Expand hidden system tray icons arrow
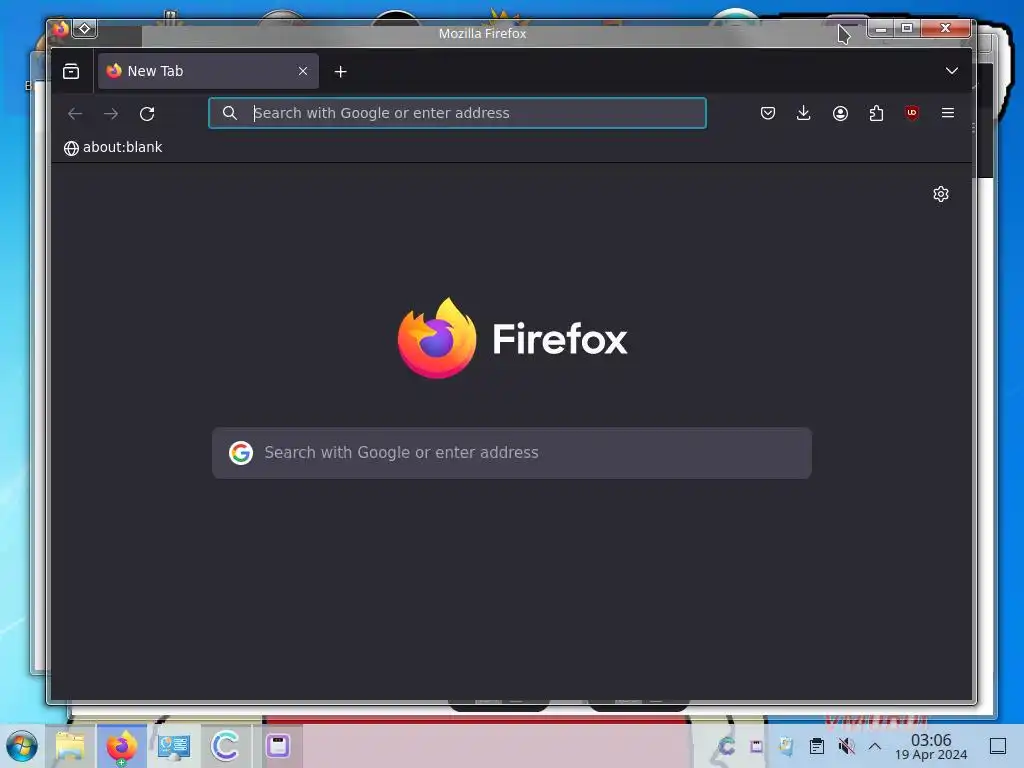The width and height of the screenshot is (1024, 768). coord(875,746)
